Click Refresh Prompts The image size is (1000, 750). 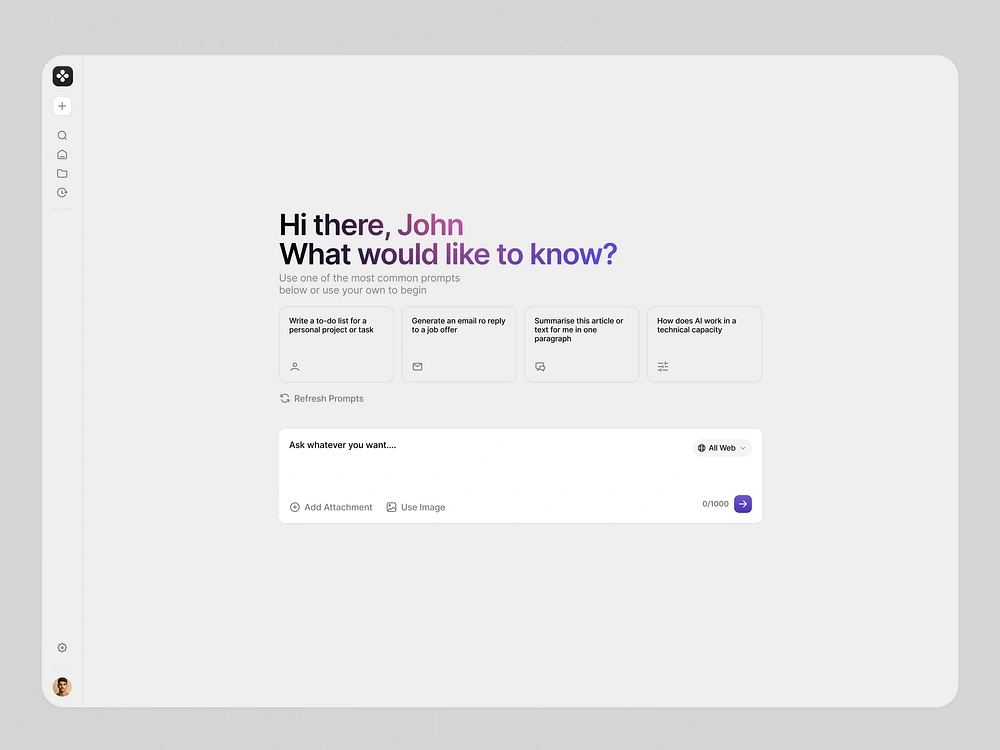(x=321, y=399)
